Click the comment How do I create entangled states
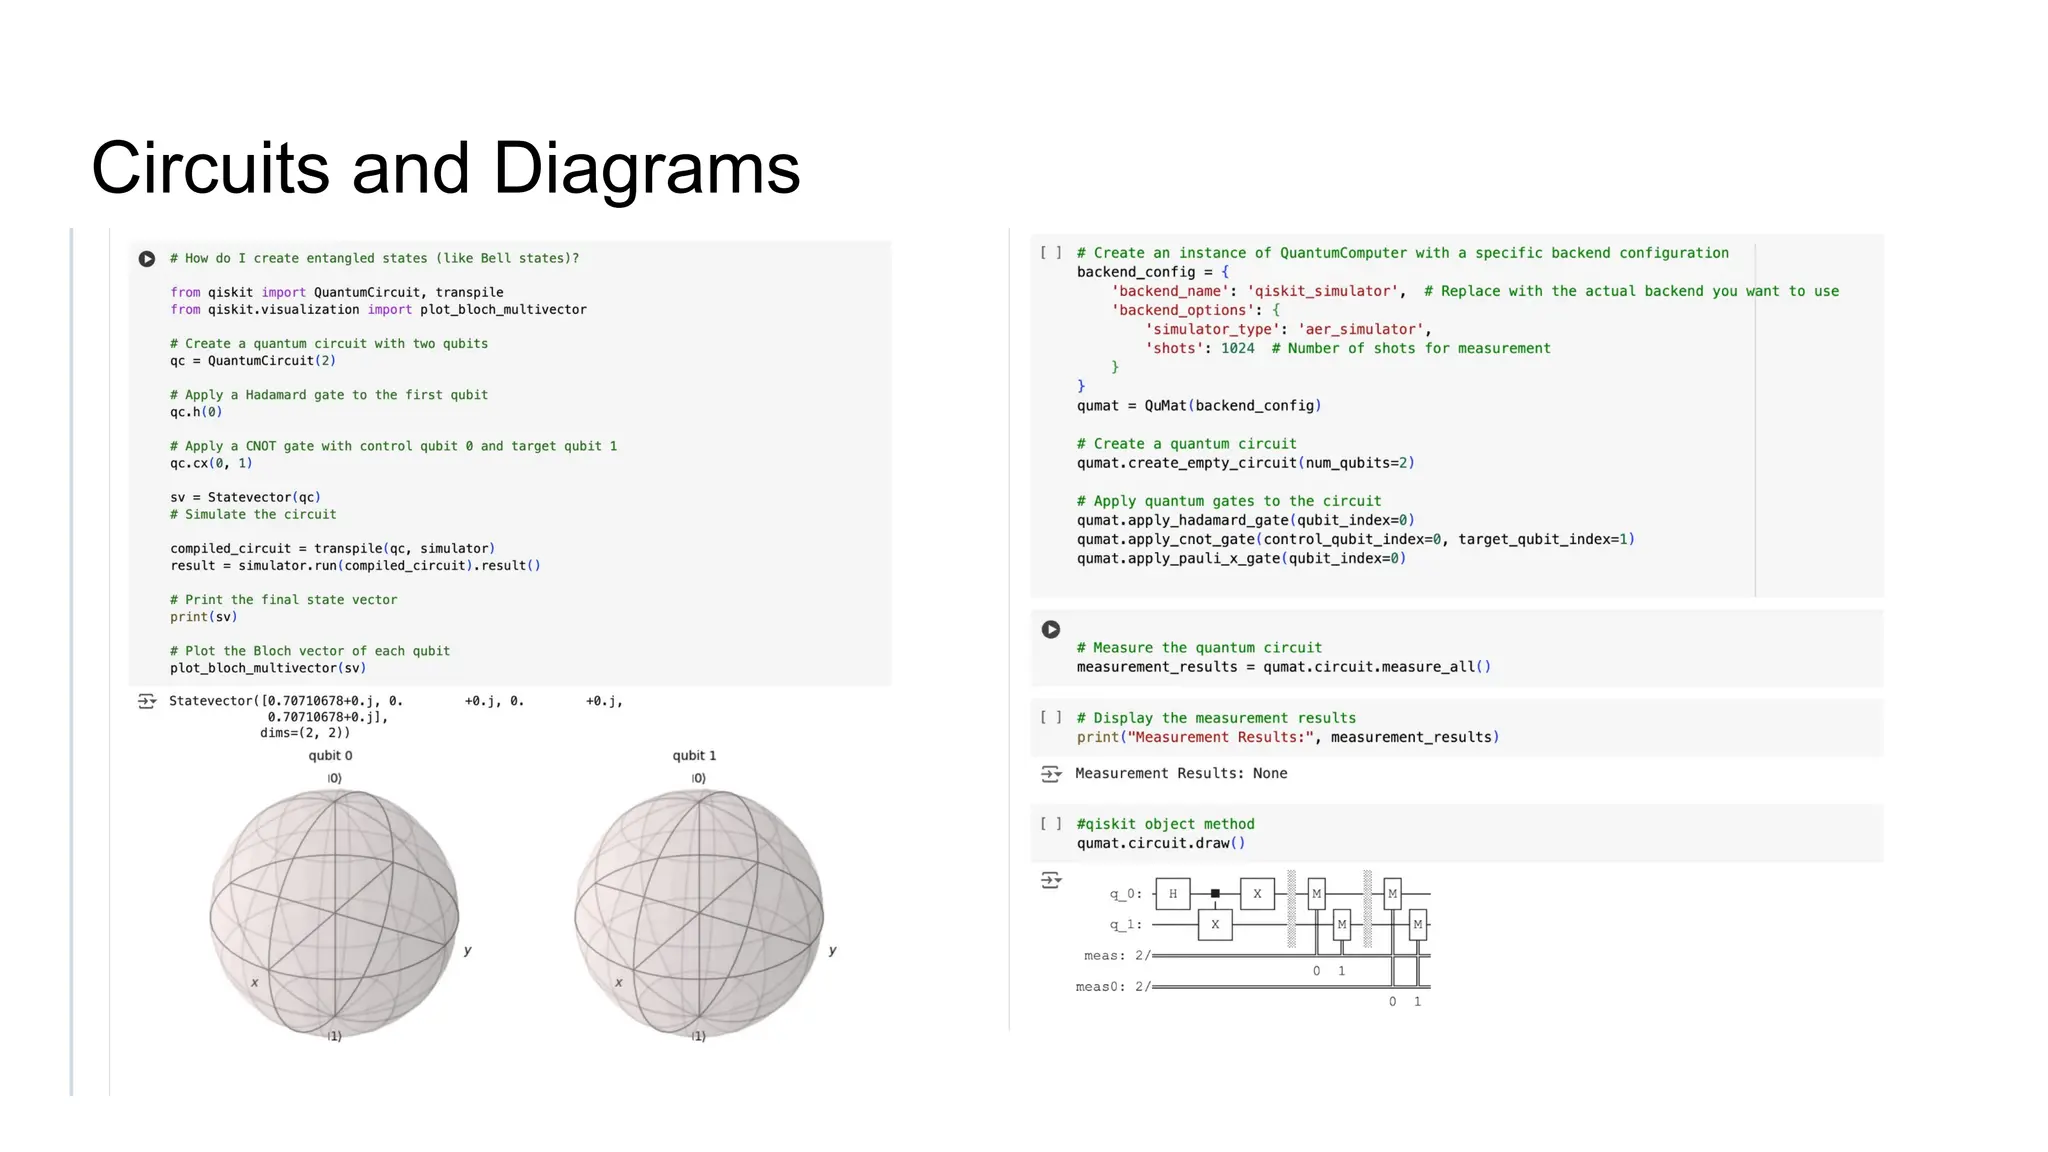Image resolution: width=2048 pixels, height=1152 pixels. [x=374, y=258]
